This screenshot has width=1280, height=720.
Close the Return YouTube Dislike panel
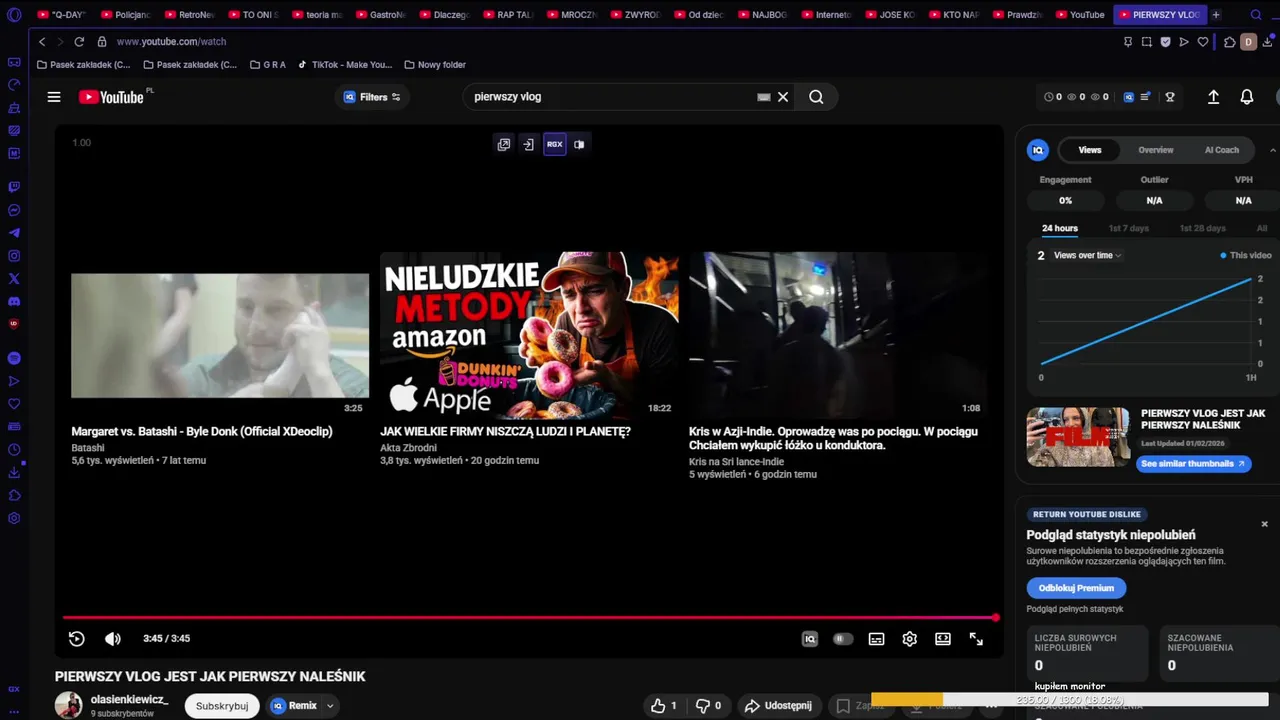coord(1264,524)
